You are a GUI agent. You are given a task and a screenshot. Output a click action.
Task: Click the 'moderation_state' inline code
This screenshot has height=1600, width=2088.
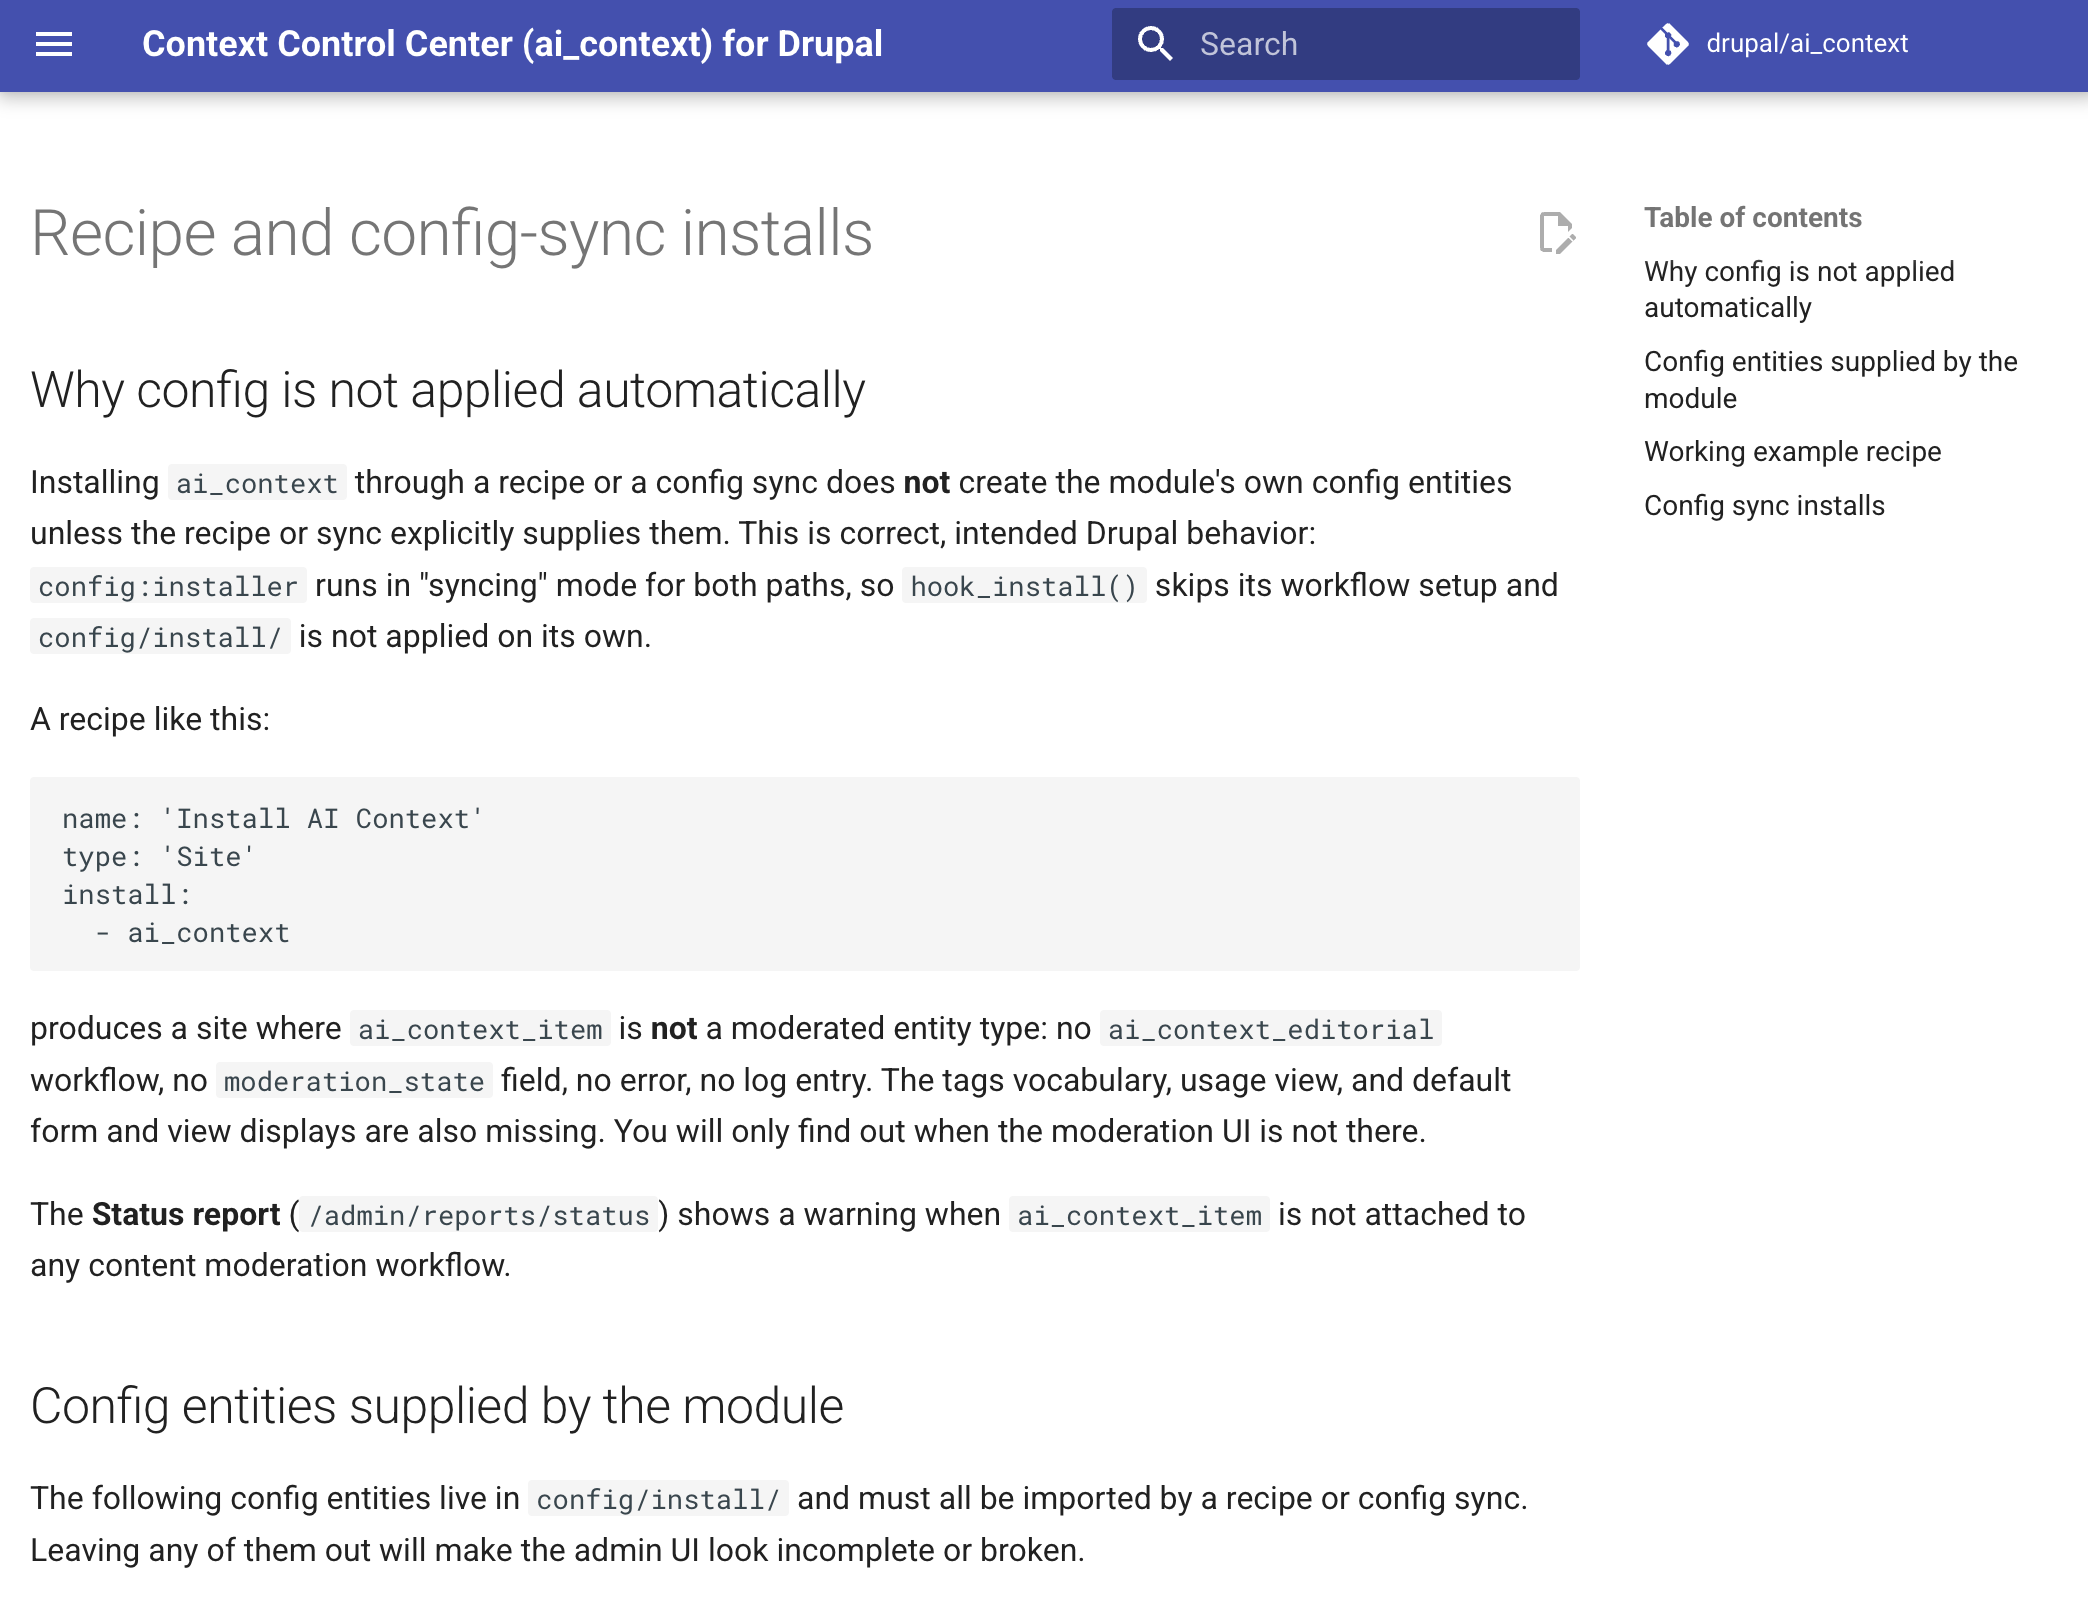354,1081
